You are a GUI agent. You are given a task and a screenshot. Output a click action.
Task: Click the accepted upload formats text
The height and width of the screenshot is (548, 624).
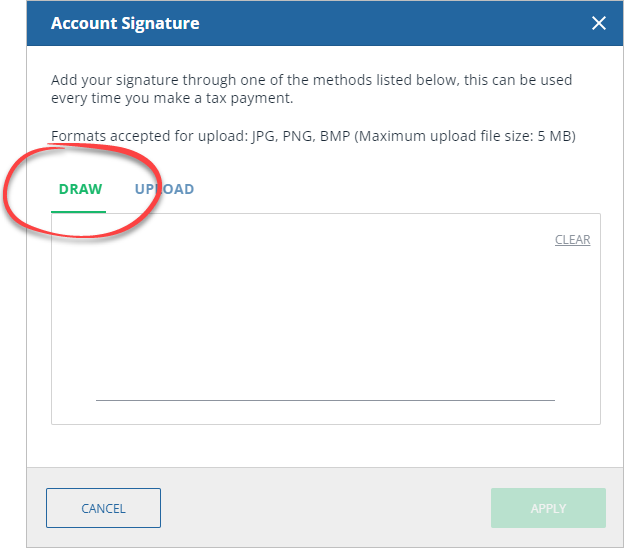313,135
